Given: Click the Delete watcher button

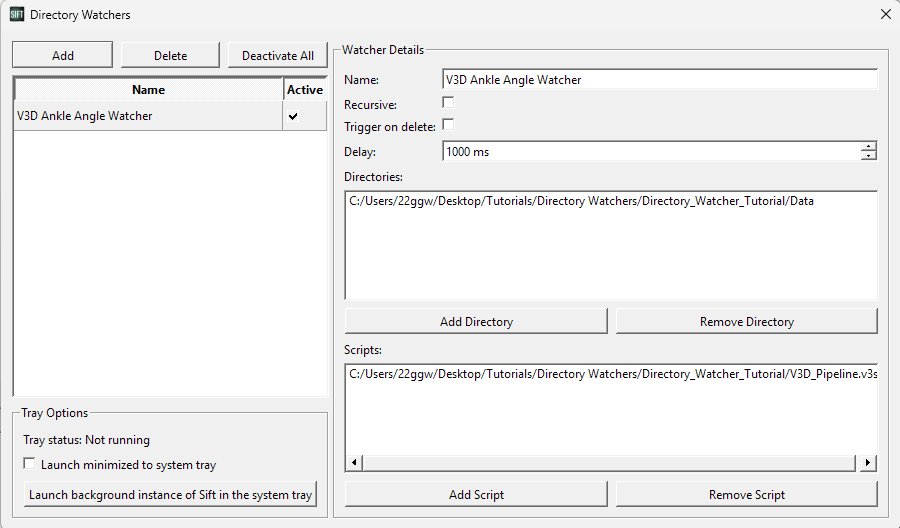Looking at the screenshot, I should (x=170, y=56).
